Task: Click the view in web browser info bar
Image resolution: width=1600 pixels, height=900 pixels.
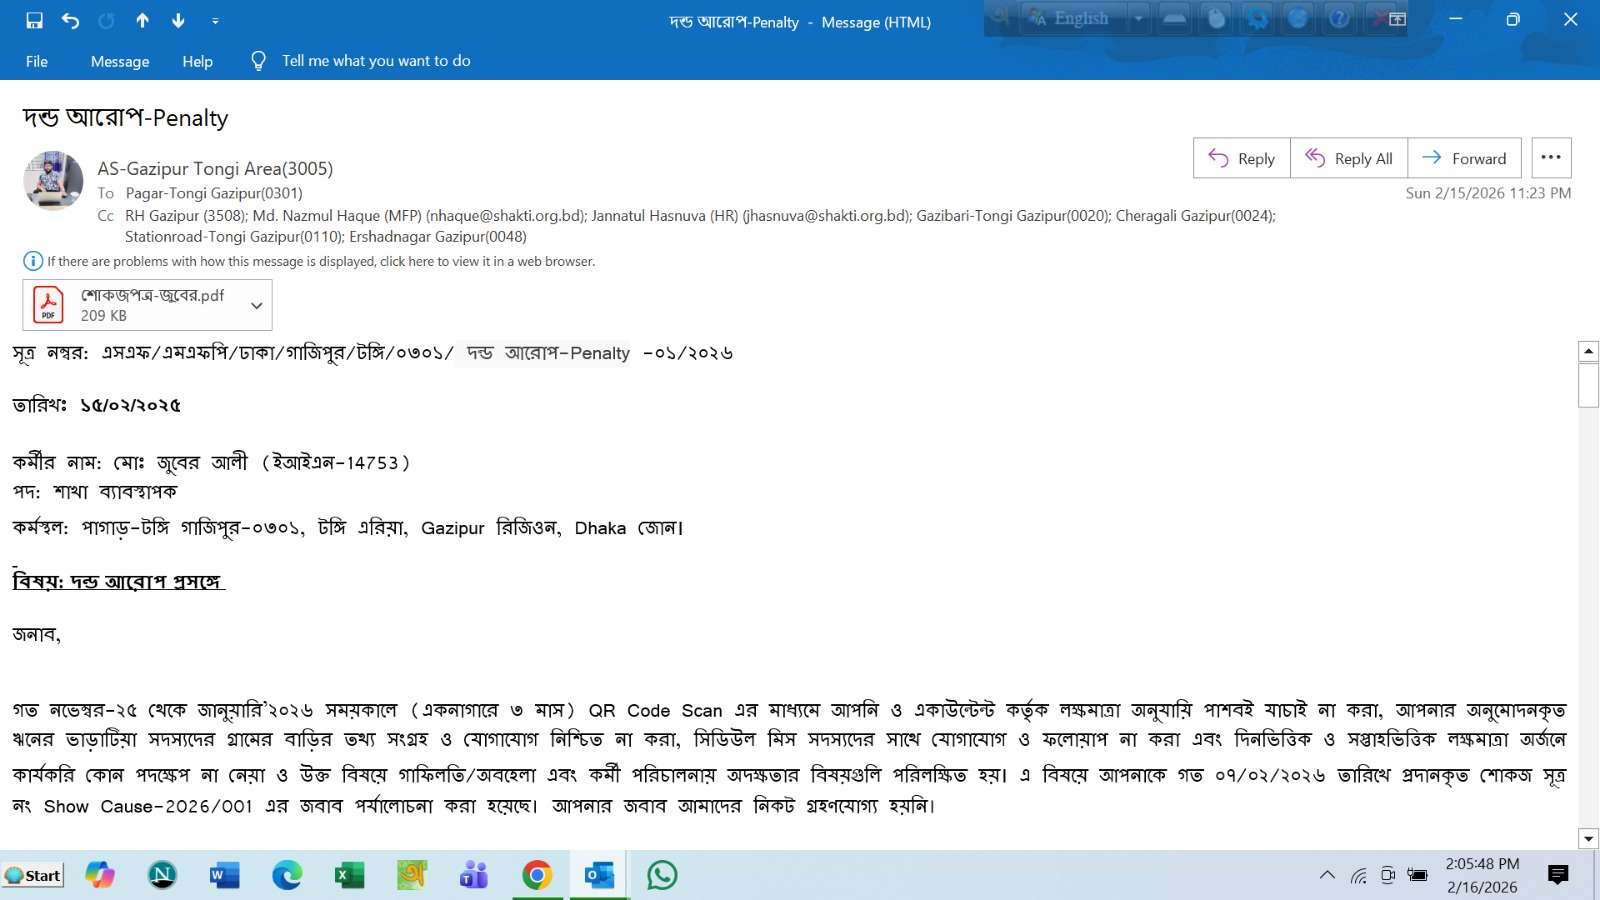Action: tap(320, 262)
